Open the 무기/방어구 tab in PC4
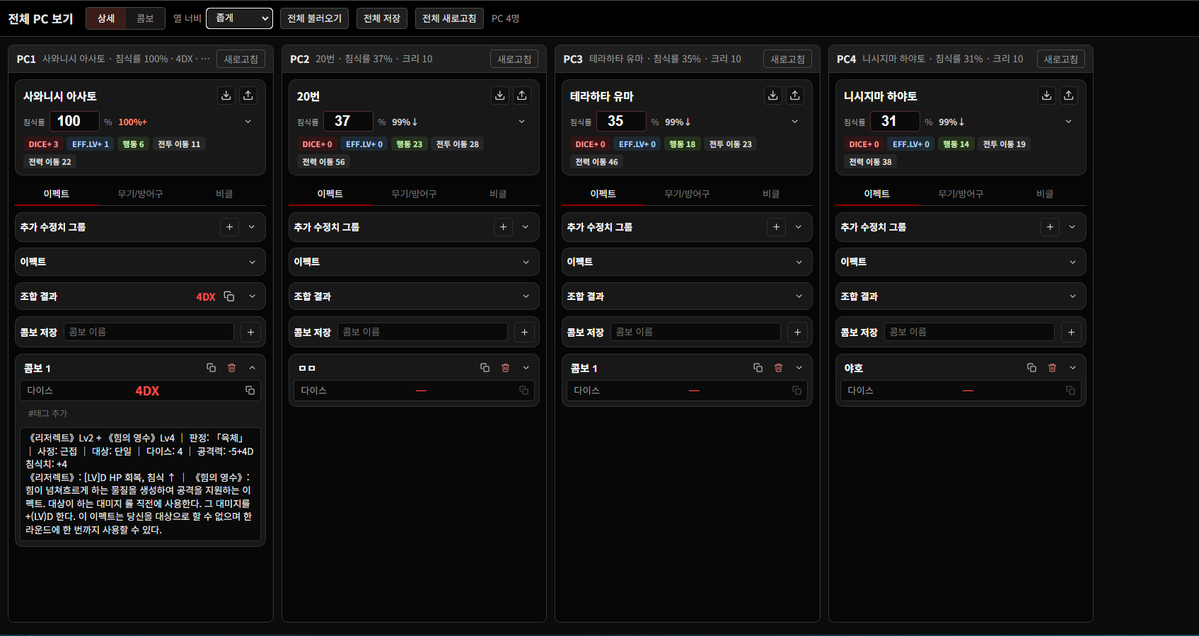The width and height of the screenshot is (1199, 636). tap(960, 194)
